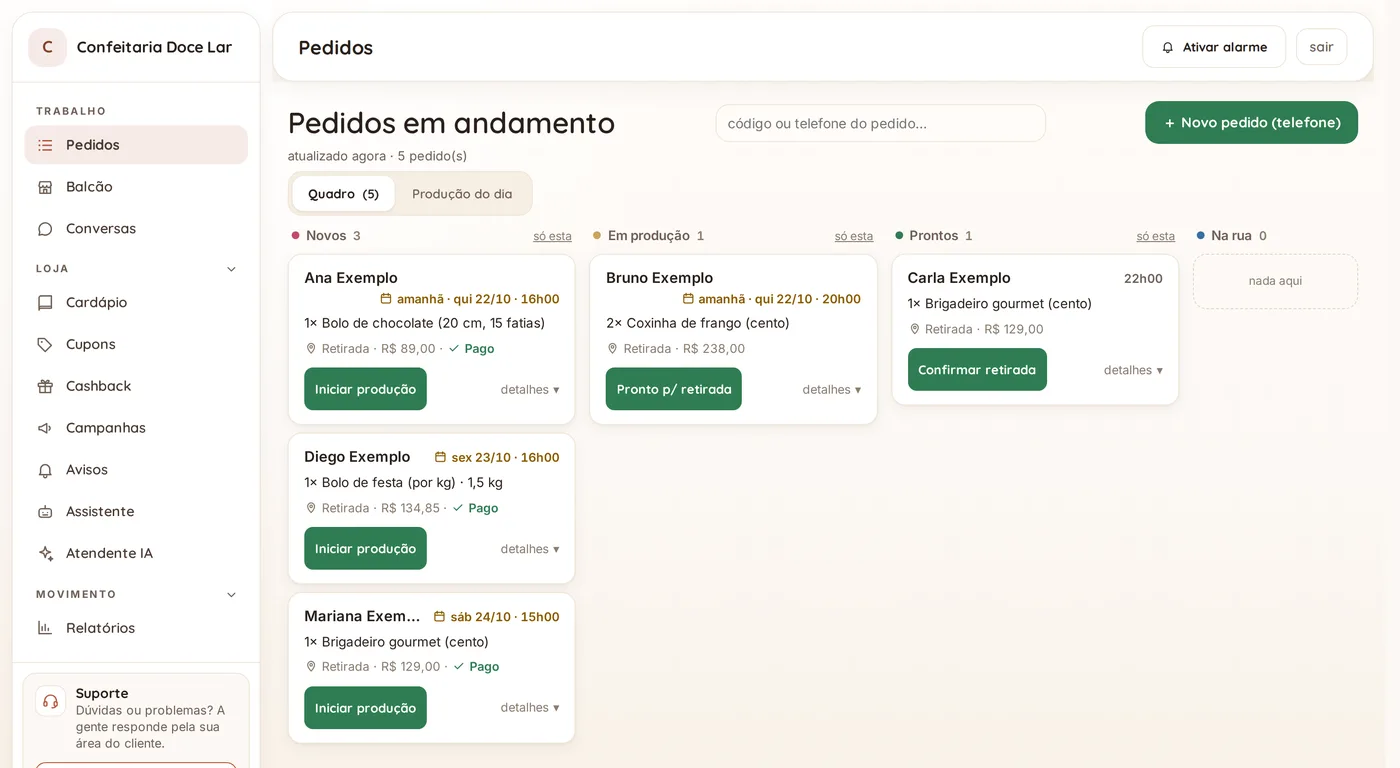Open the Assistente robot icon
The width and height of the screenshot is (1400, 768).
click(45, 512)
